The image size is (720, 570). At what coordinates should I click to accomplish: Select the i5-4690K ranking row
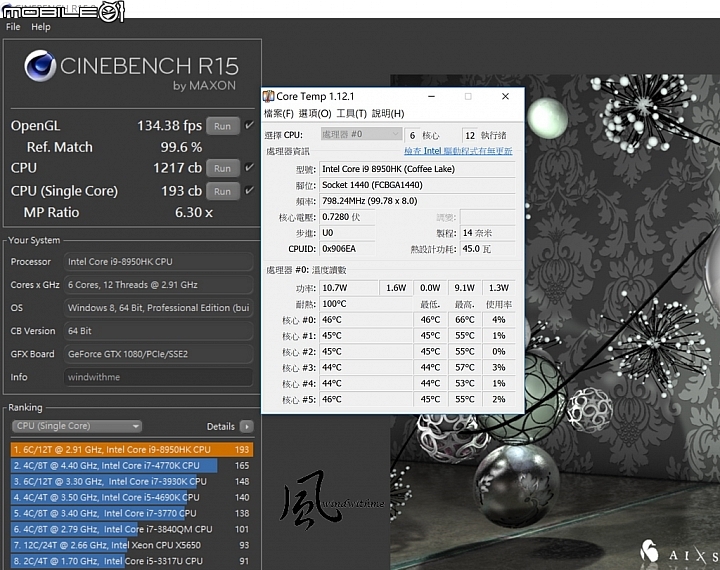point(131,497)
